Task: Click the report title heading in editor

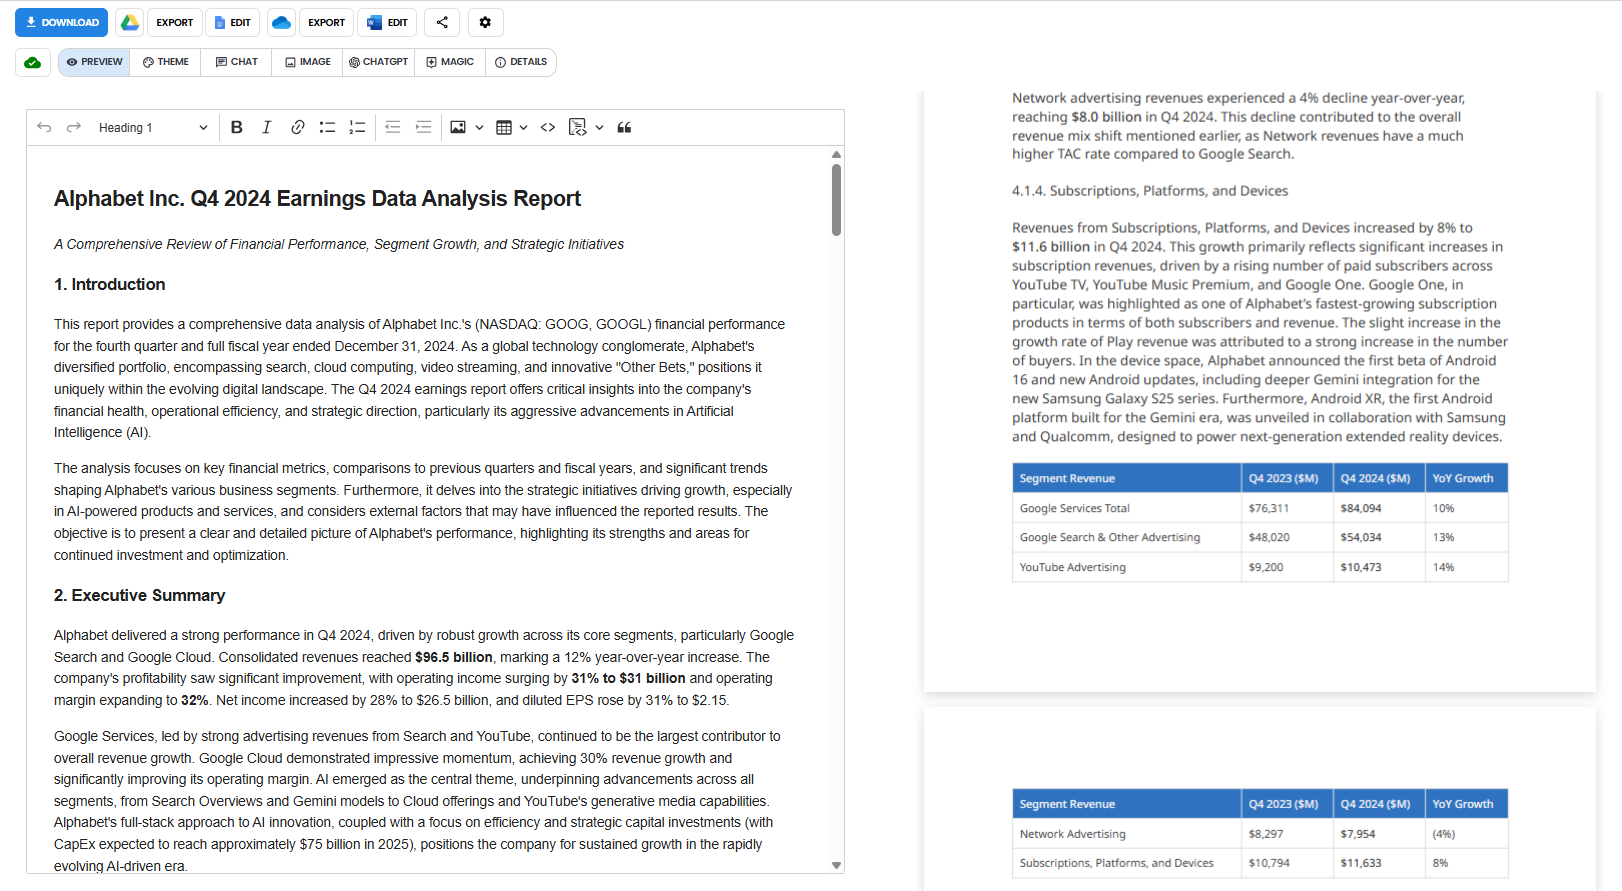Action: (317, 198)
